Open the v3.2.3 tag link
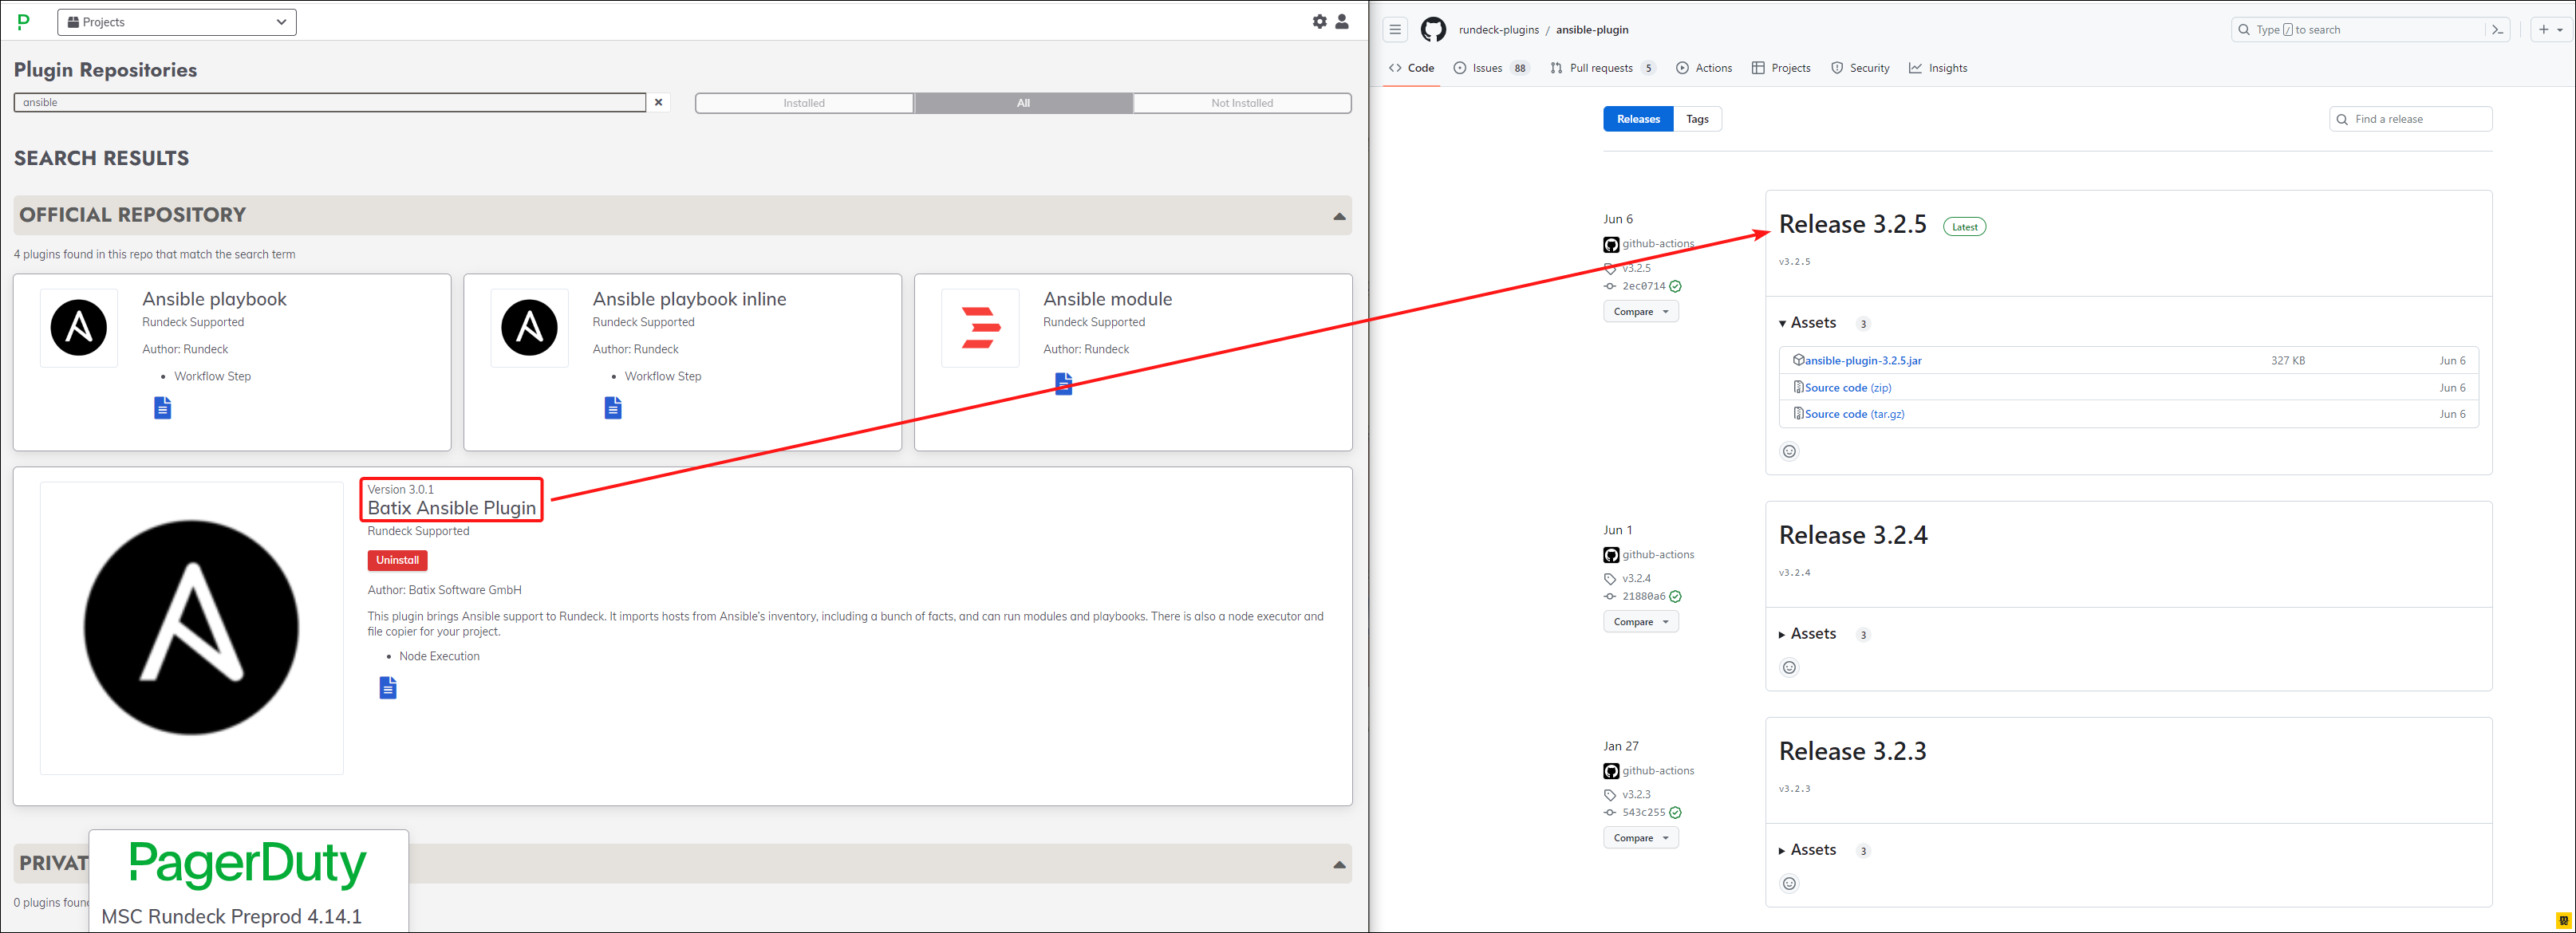Image resolution: width=2576 pixels, height=933 pixels. (1636, 794)
